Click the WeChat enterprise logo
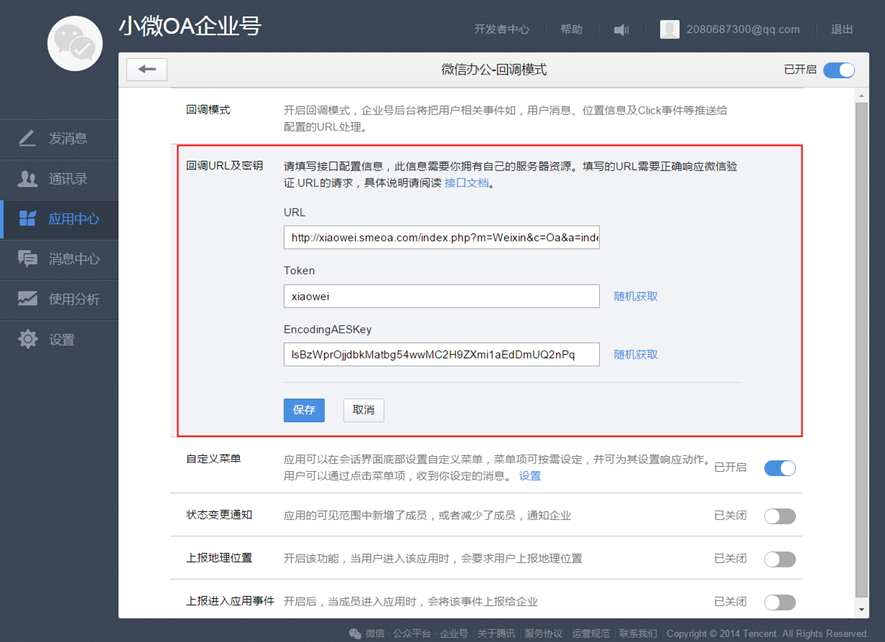The height and width of the screenshot is (642, 885). pyautogui.click(x=75, y=43)
